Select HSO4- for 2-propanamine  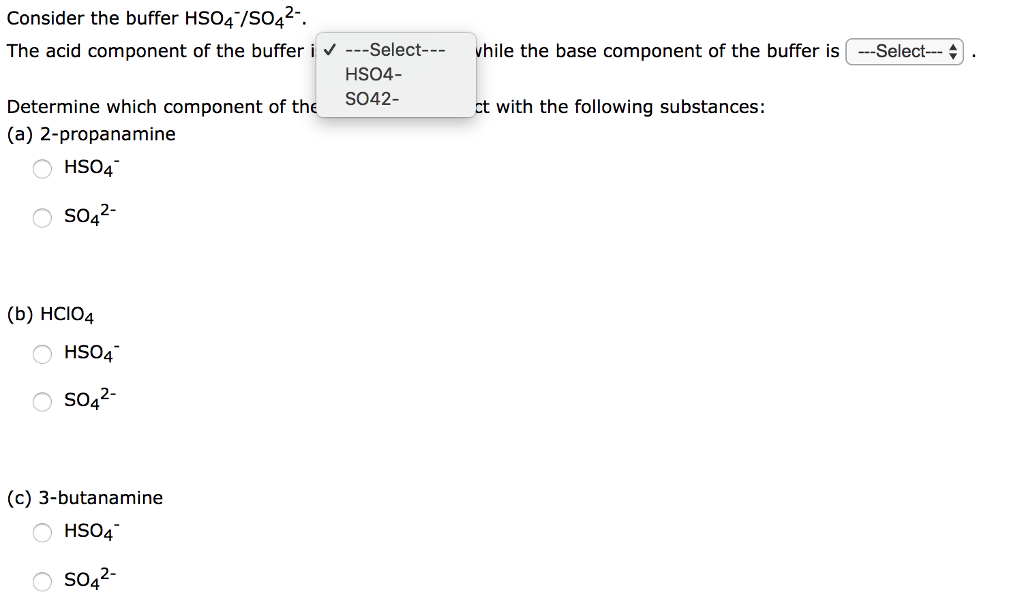point(42,169)
